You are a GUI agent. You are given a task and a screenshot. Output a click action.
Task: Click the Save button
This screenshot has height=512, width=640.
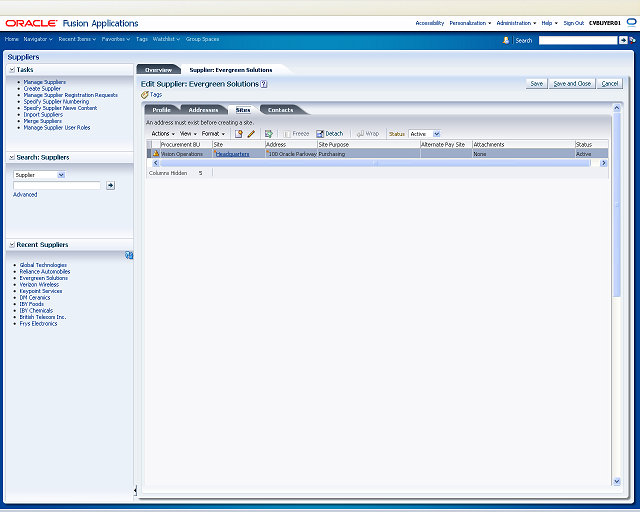[x=536, y=84]
